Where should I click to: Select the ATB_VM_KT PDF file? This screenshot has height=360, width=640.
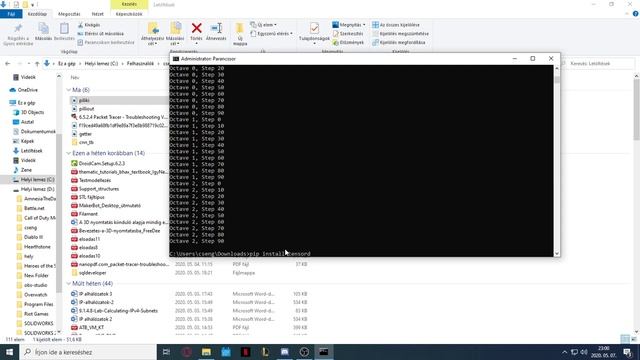91,327
